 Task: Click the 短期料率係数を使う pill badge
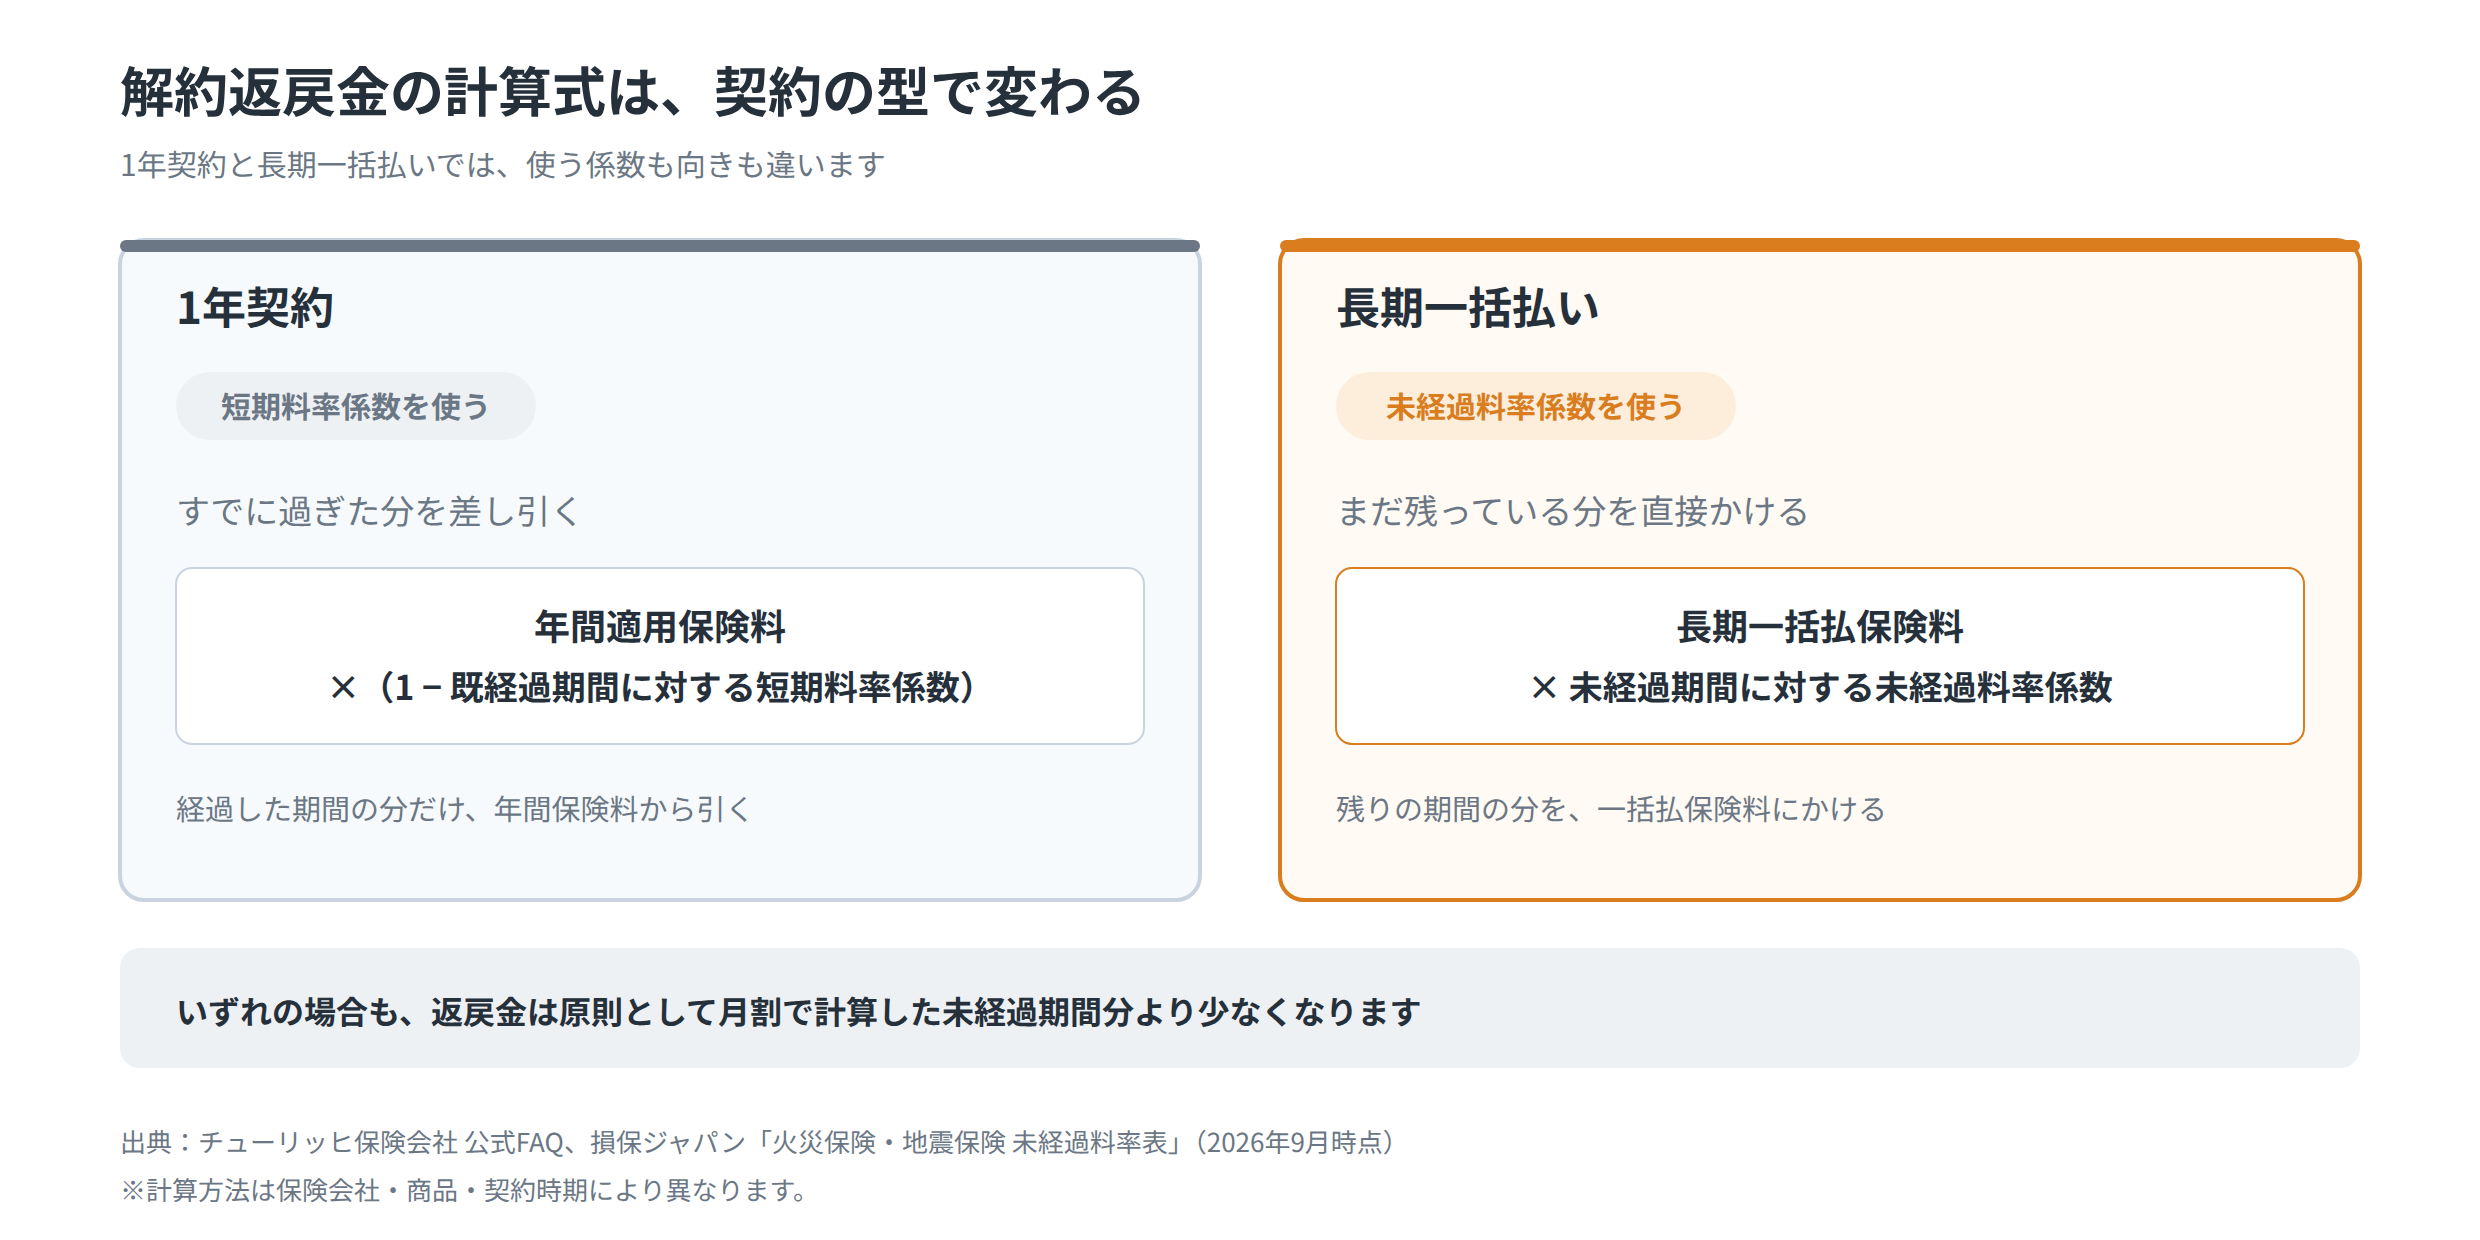356,406
